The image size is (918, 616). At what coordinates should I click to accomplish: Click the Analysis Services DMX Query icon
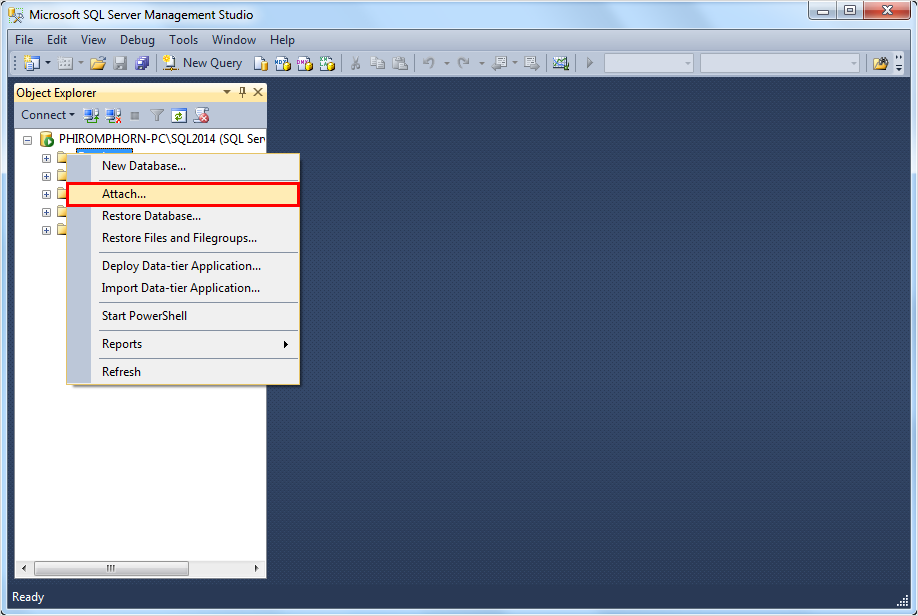coord(305,63)
